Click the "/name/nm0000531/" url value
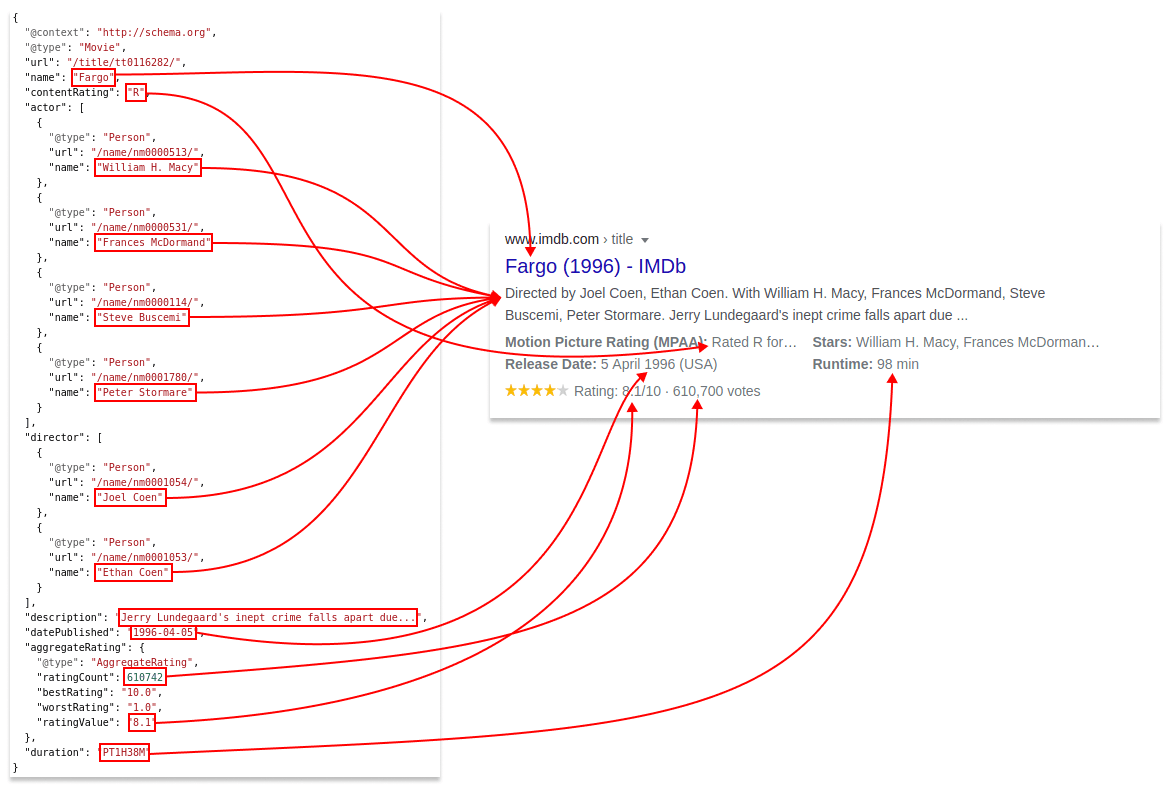This screenshot has width=1170, height=787. [x=145, y=228]
